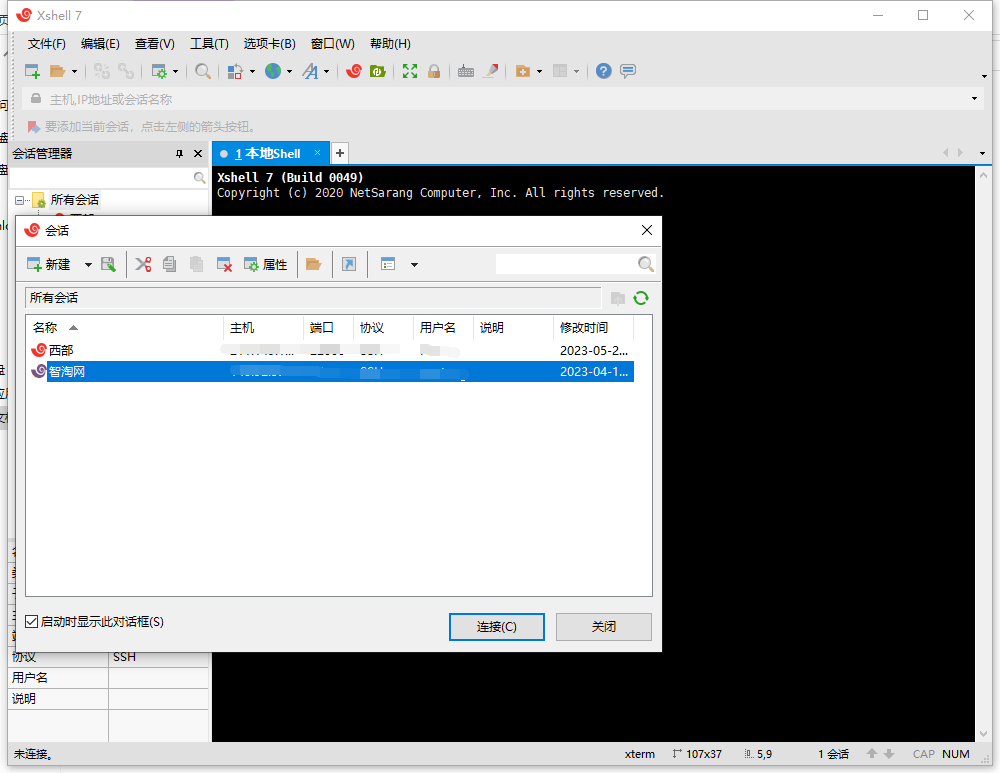Click the font letter A icon
This screenshot has width=1000, height=773.
(x=310, y=71)
